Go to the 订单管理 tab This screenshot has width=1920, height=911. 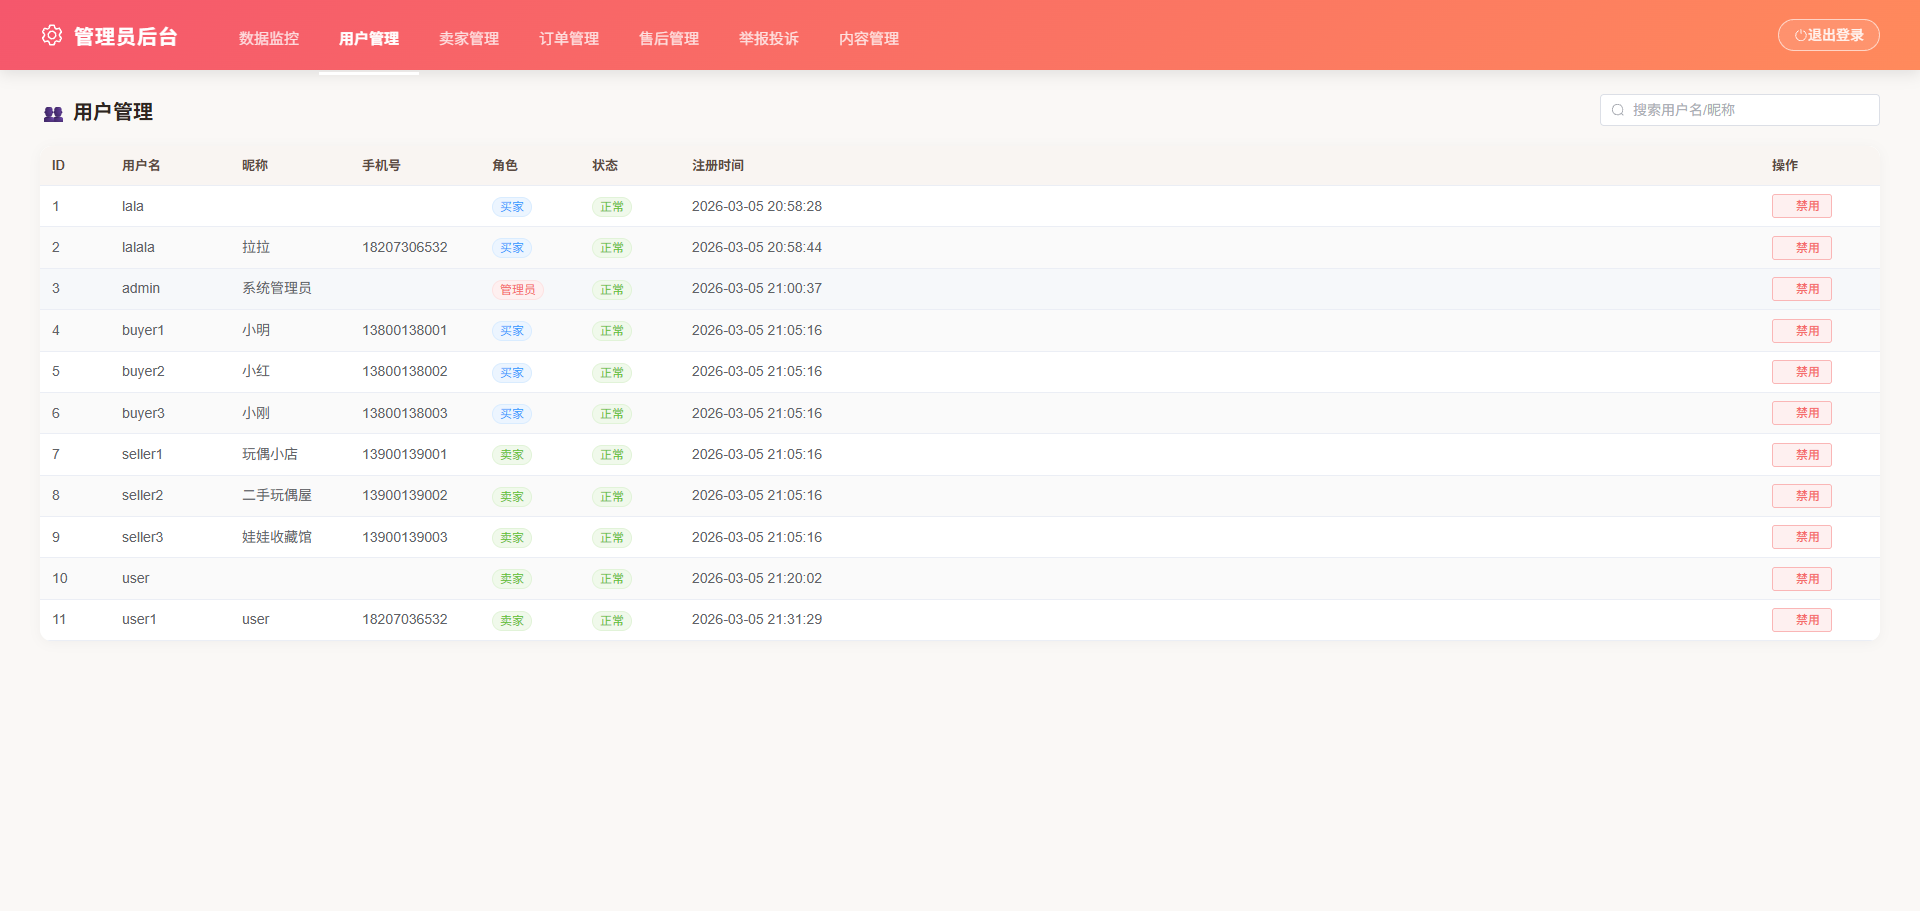click(x=569, y=38)
